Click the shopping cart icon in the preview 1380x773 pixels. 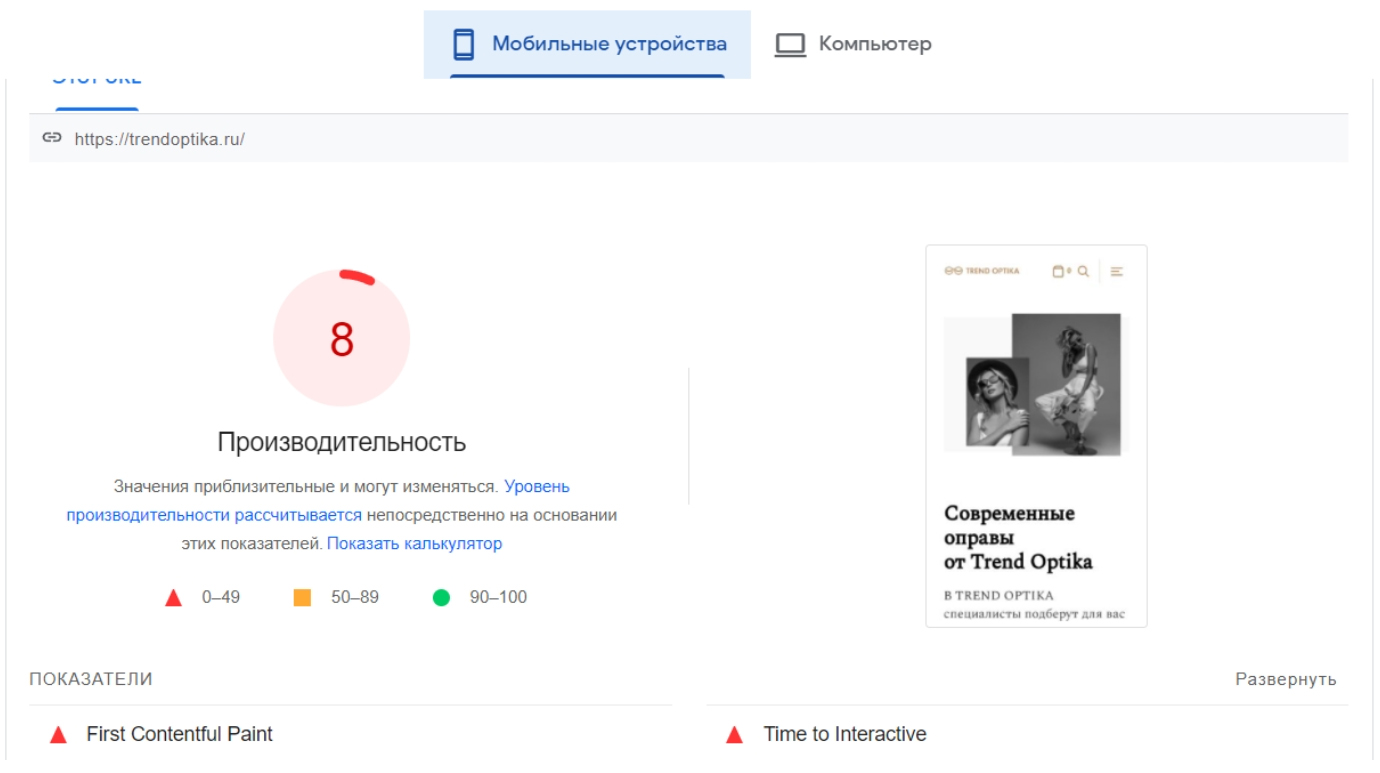coord(1059,271)
